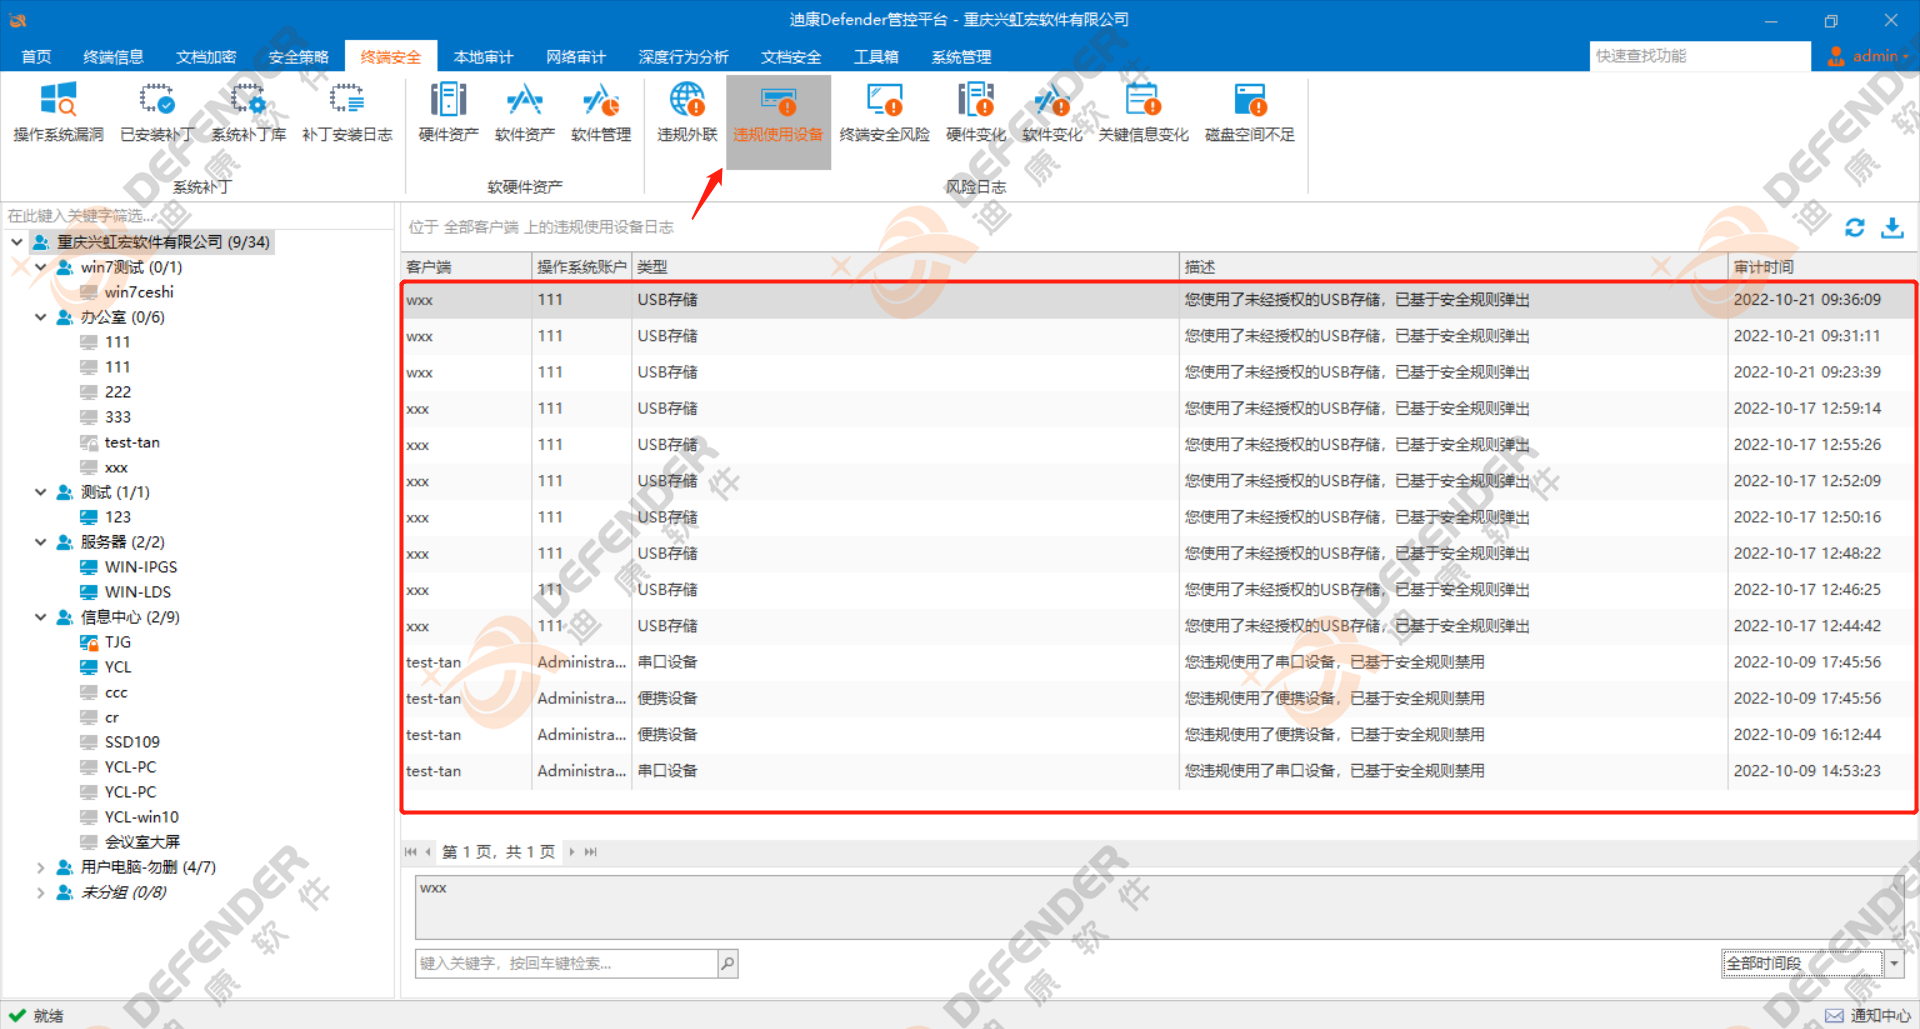Collapse the win7测试 group

tap(41, 267)
